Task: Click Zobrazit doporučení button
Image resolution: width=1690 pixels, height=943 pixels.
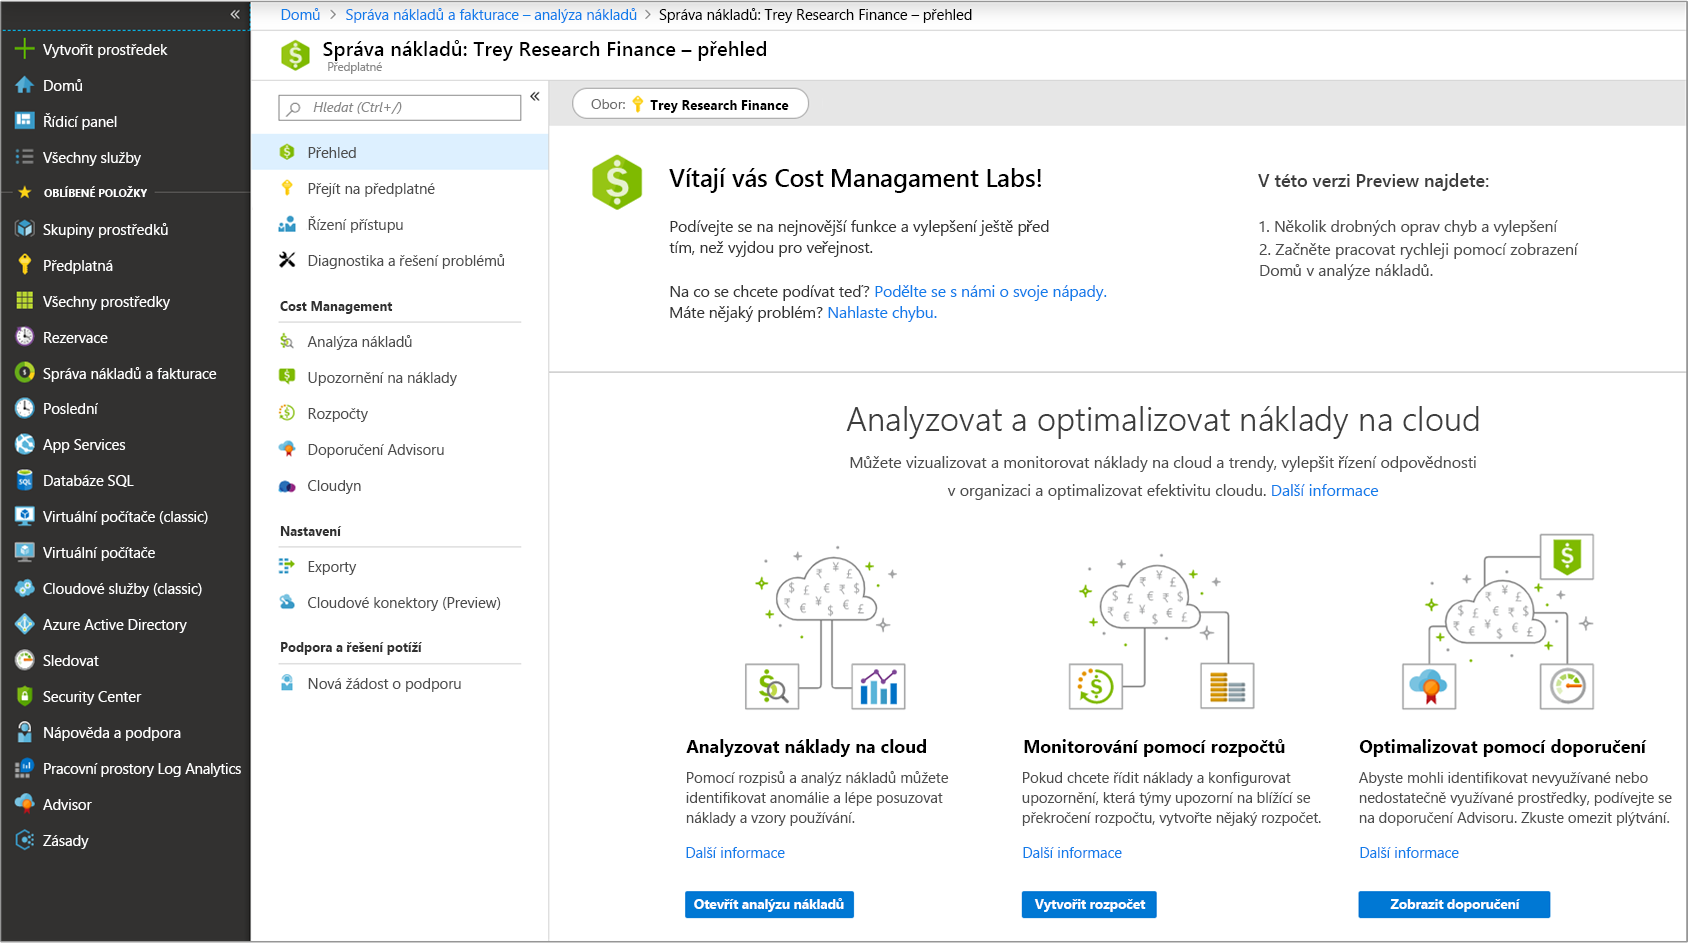Action: [x=1454, y=904]
